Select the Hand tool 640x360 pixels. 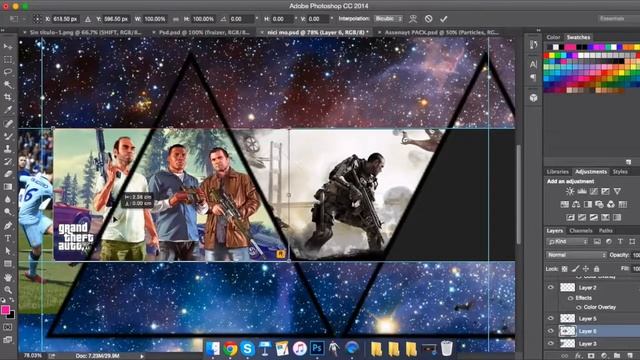tap(8, 277)
